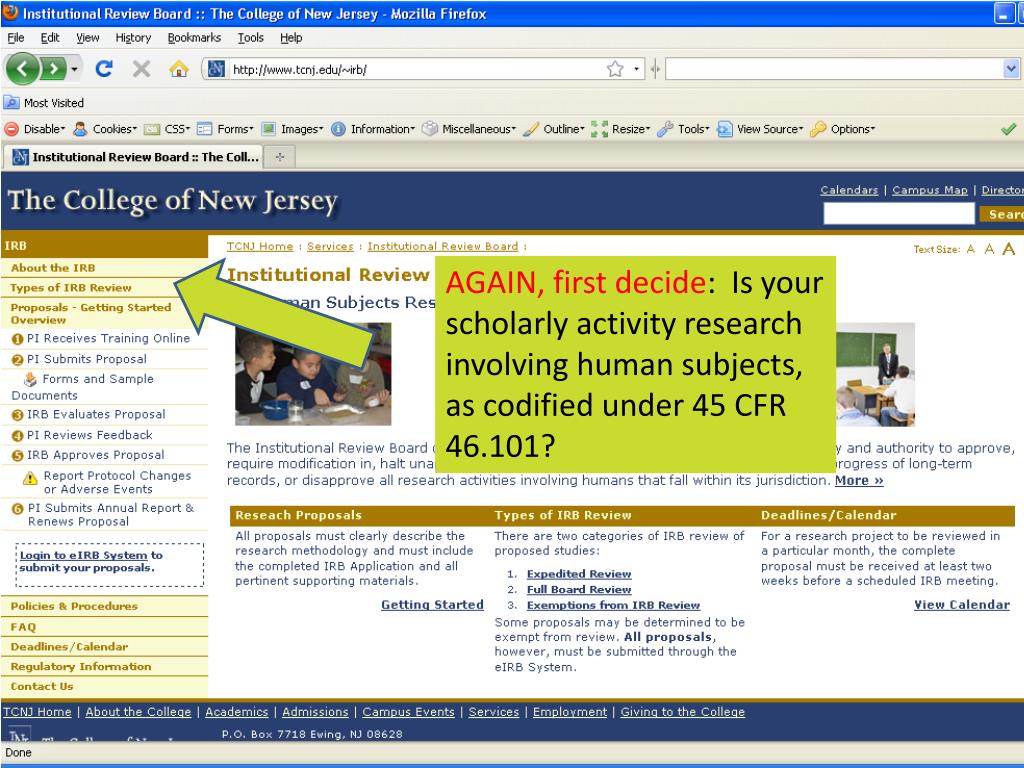Image resolution: width=1024 pixels, height=768 pixels.
Task: Click the URL address field
Action: [x=418, y=69]
